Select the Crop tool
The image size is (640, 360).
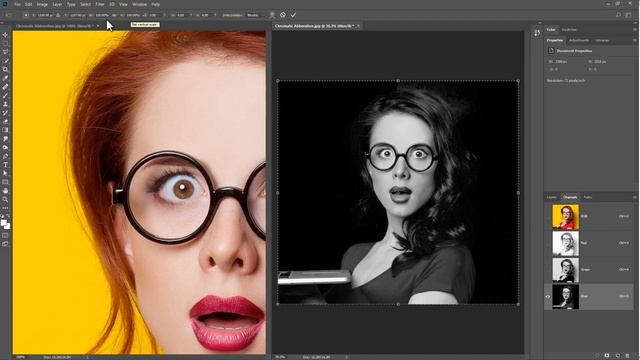click(x=5, y=69)
